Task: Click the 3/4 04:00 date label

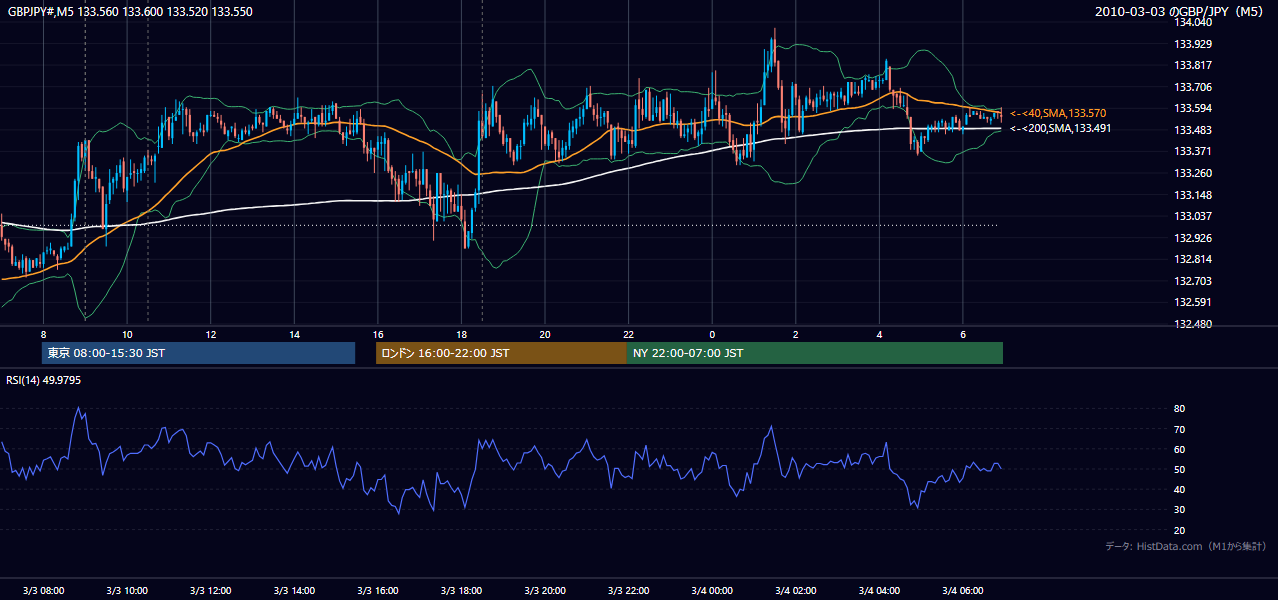Action: tap(879, 591)
